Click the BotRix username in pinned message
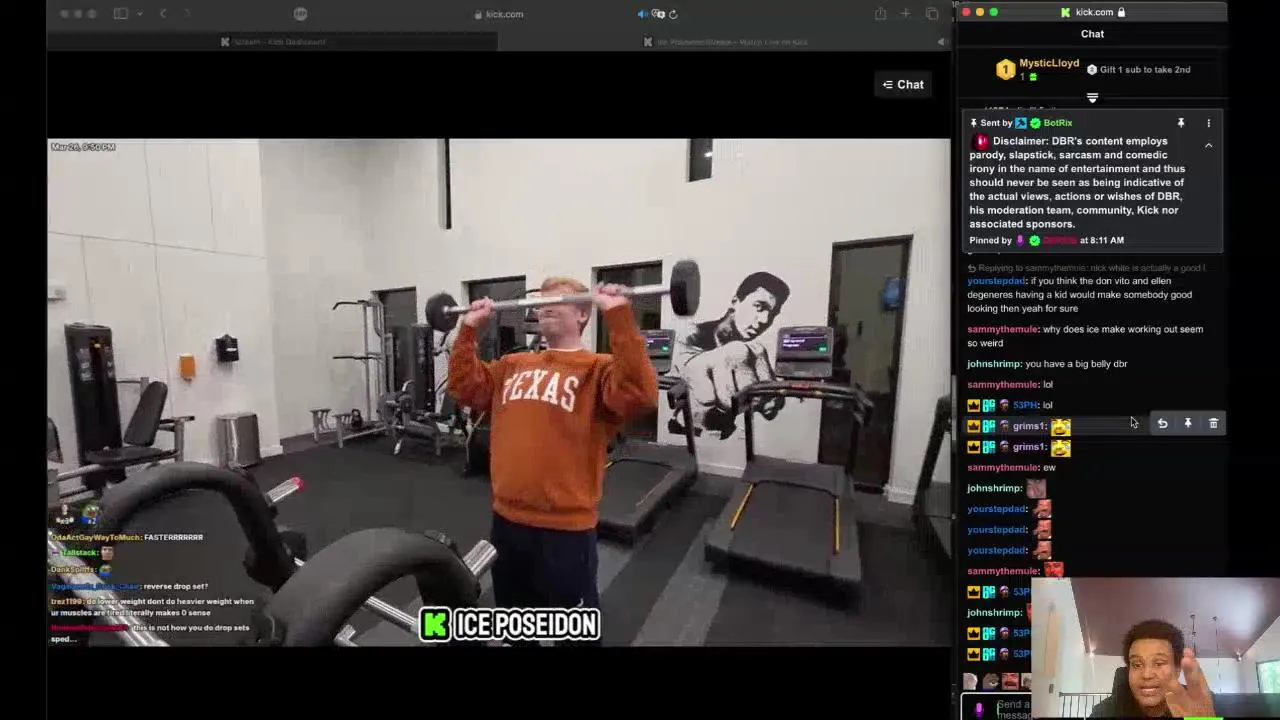 point(1058,123)
